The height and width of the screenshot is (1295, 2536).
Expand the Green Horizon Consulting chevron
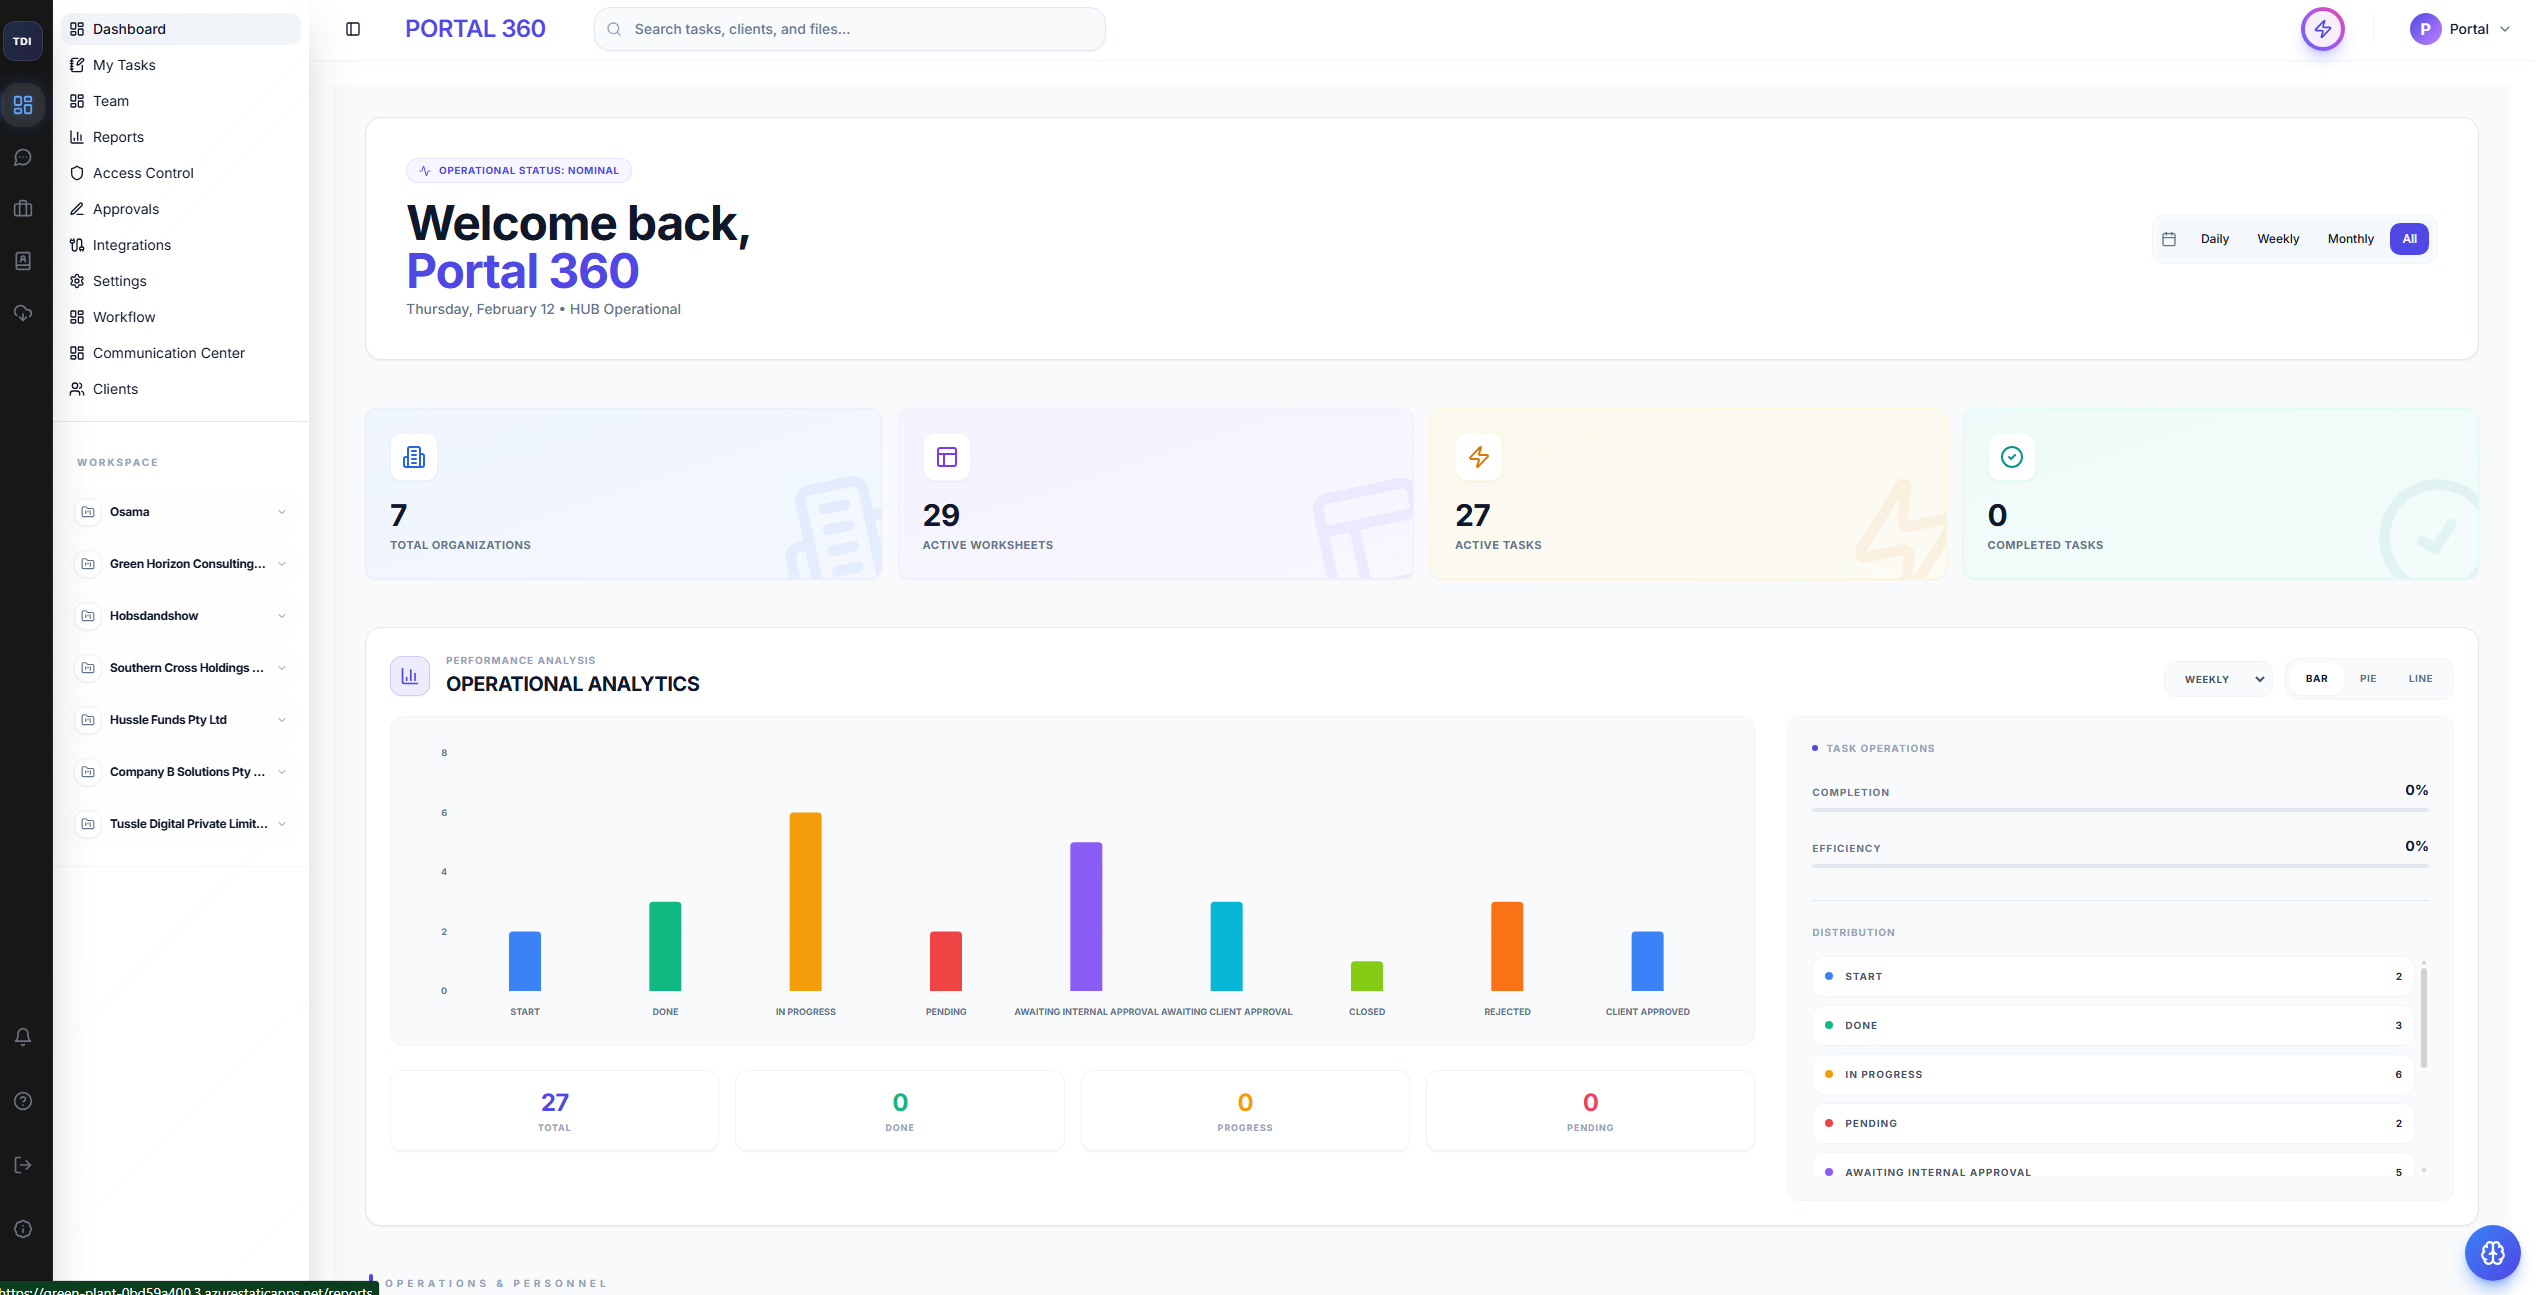pyautogui.click(x=282, y=564)
